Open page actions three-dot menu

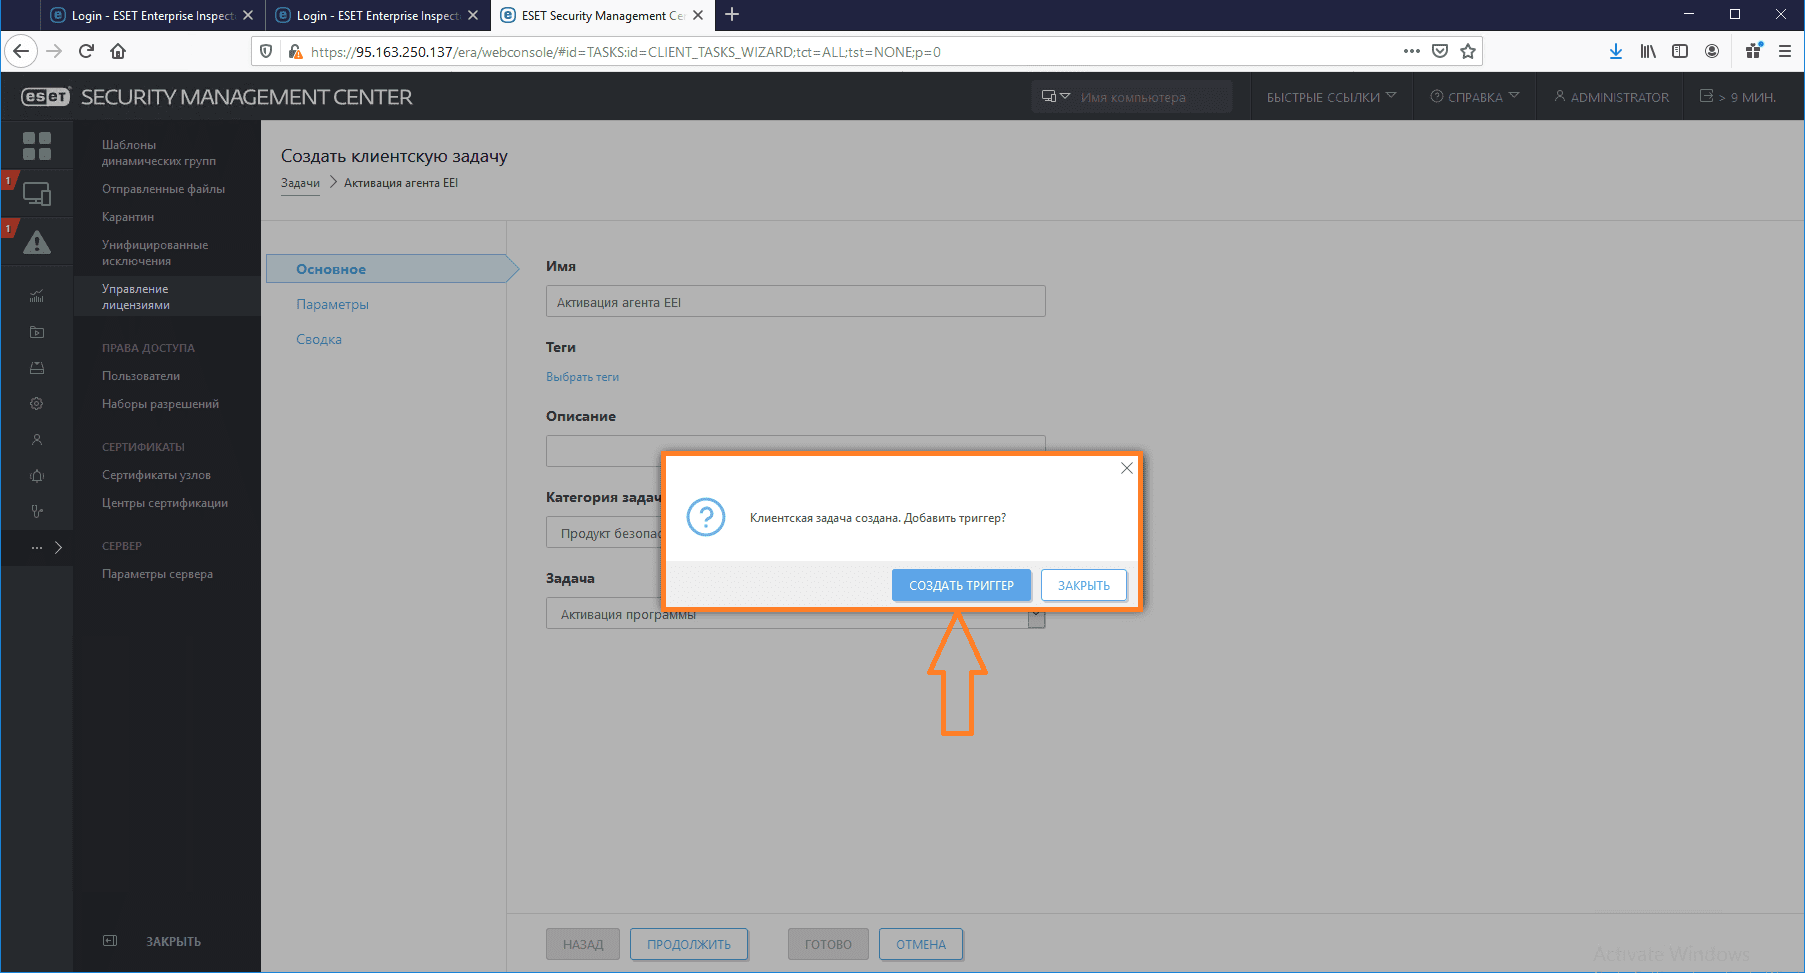1412,51
